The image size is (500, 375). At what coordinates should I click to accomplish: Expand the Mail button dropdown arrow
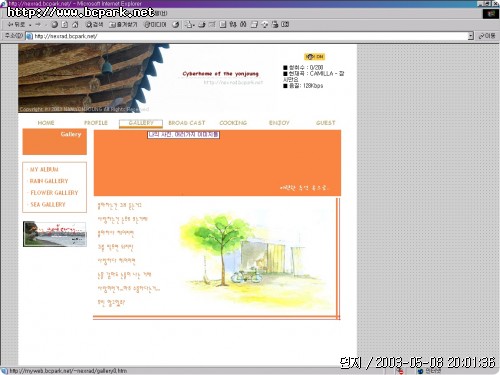pos(194,25)
